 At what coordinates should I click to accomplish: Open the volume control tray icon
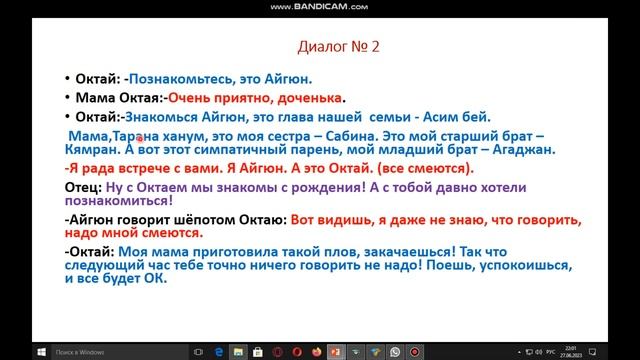click(x=539, y=352)
